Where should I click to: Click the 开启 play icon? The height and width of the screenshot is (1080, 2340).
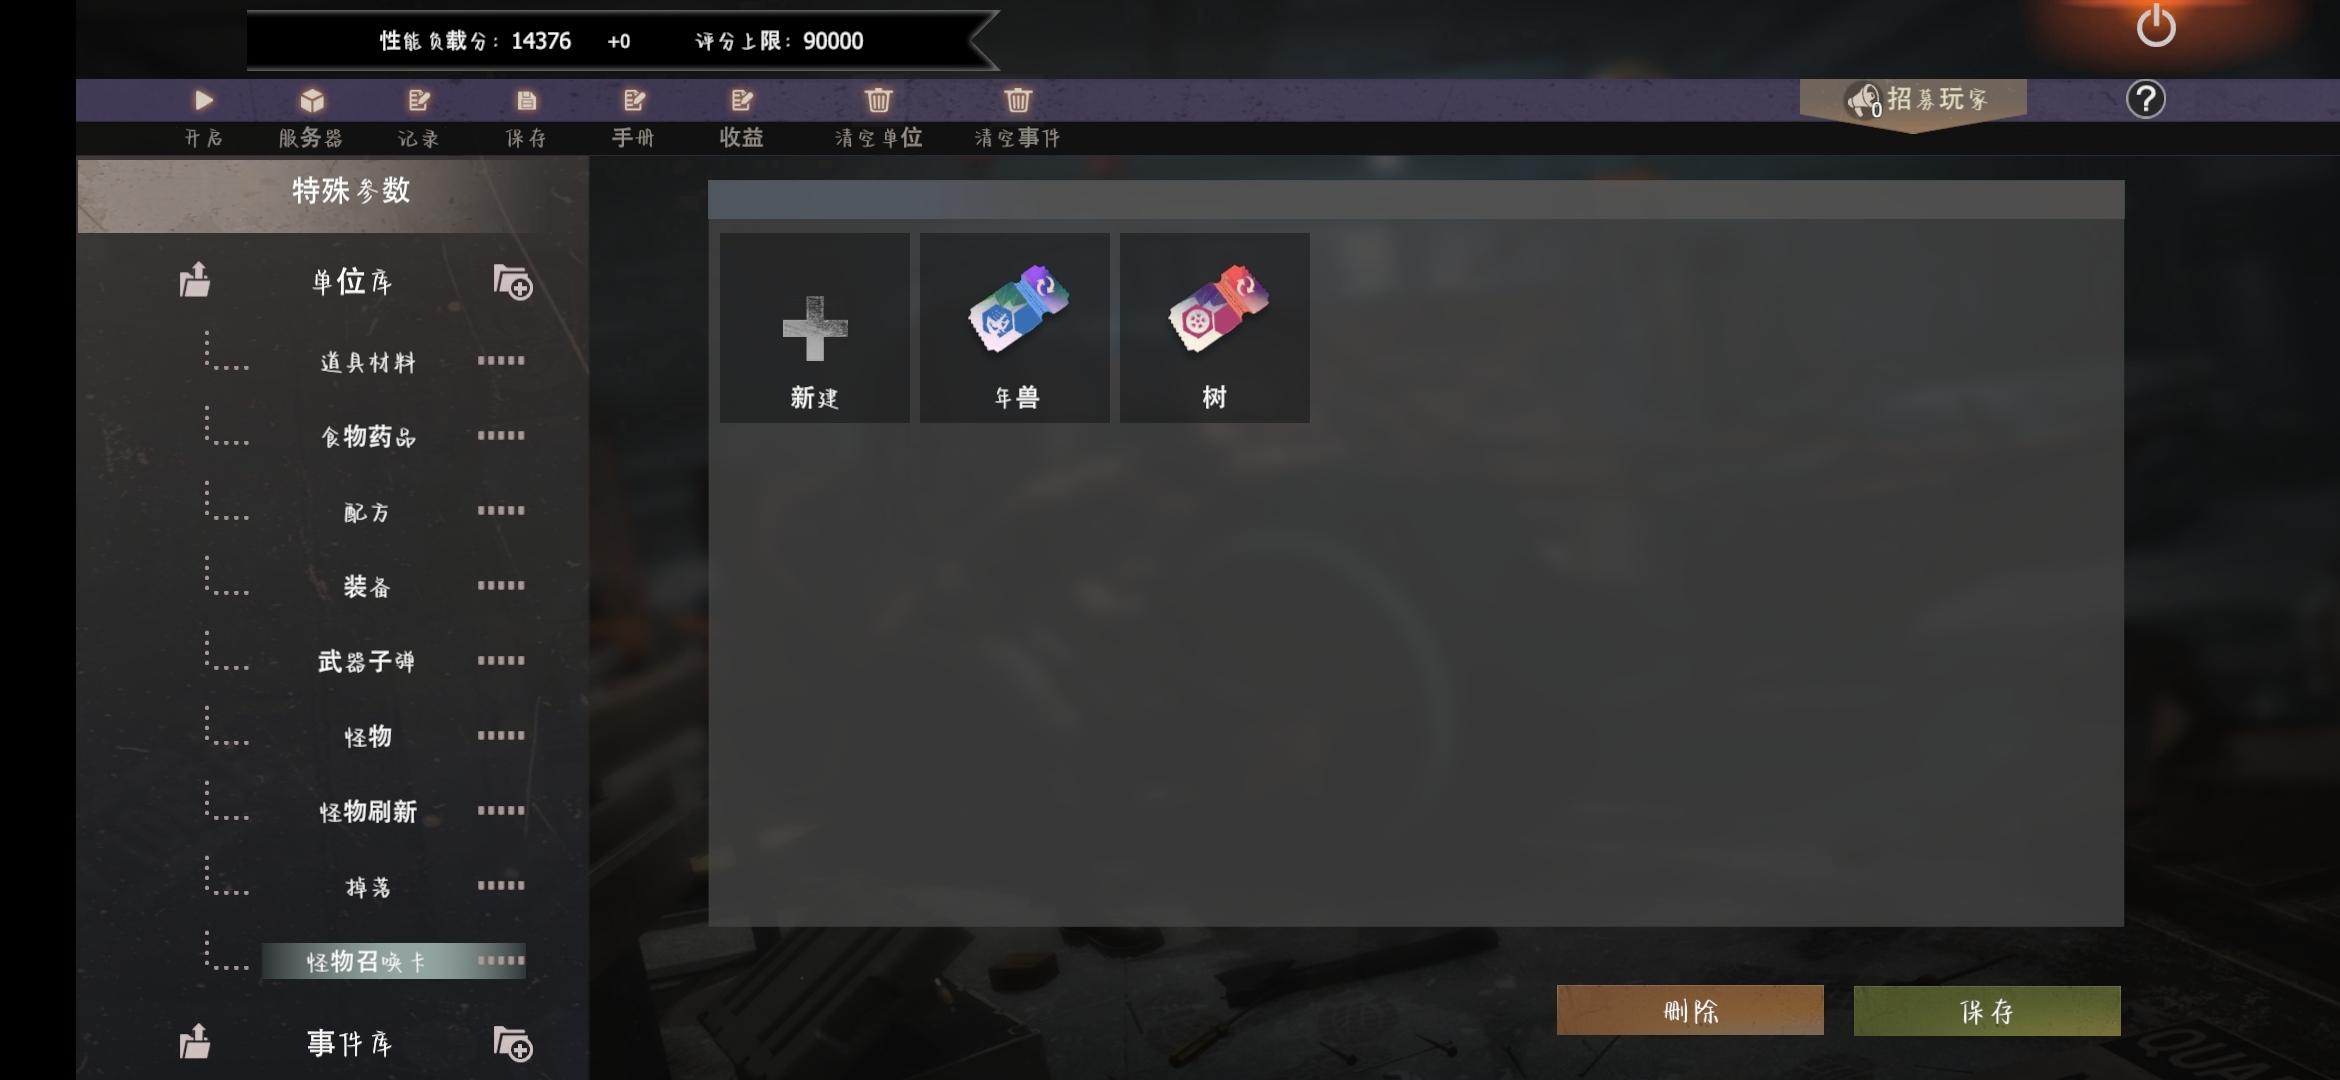click(x=204, y=100)
